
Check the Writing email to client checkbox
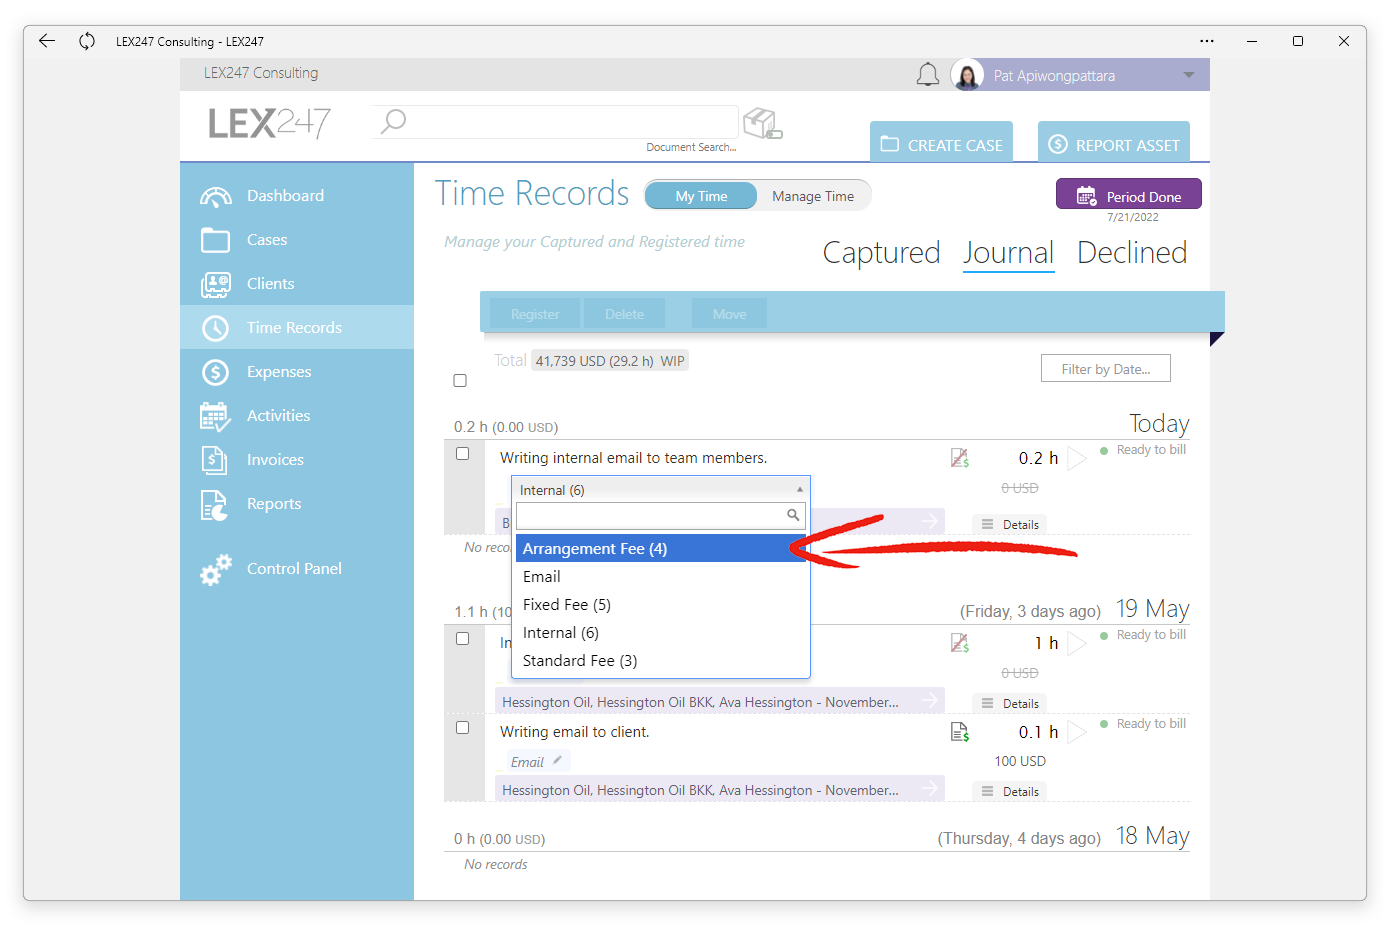coord(462,728)
